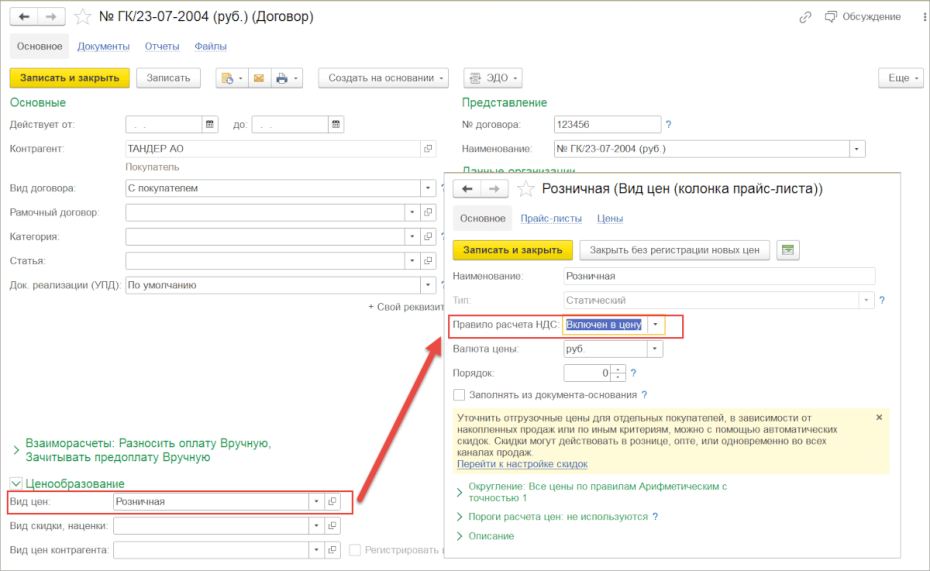Click green table icon in price type window
This screenshot has width=930, height=571.
pos(788,250)
